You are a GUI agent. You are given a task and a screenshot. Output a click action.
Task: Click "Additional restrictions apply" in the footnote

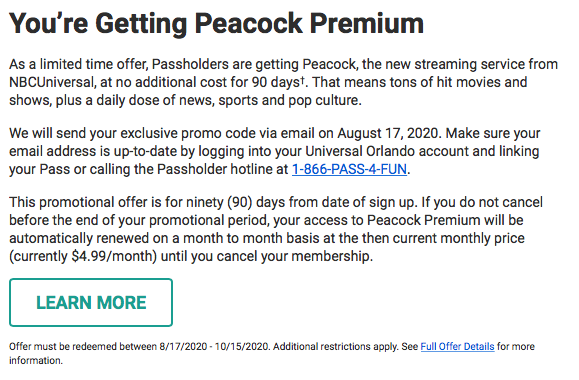335,347
